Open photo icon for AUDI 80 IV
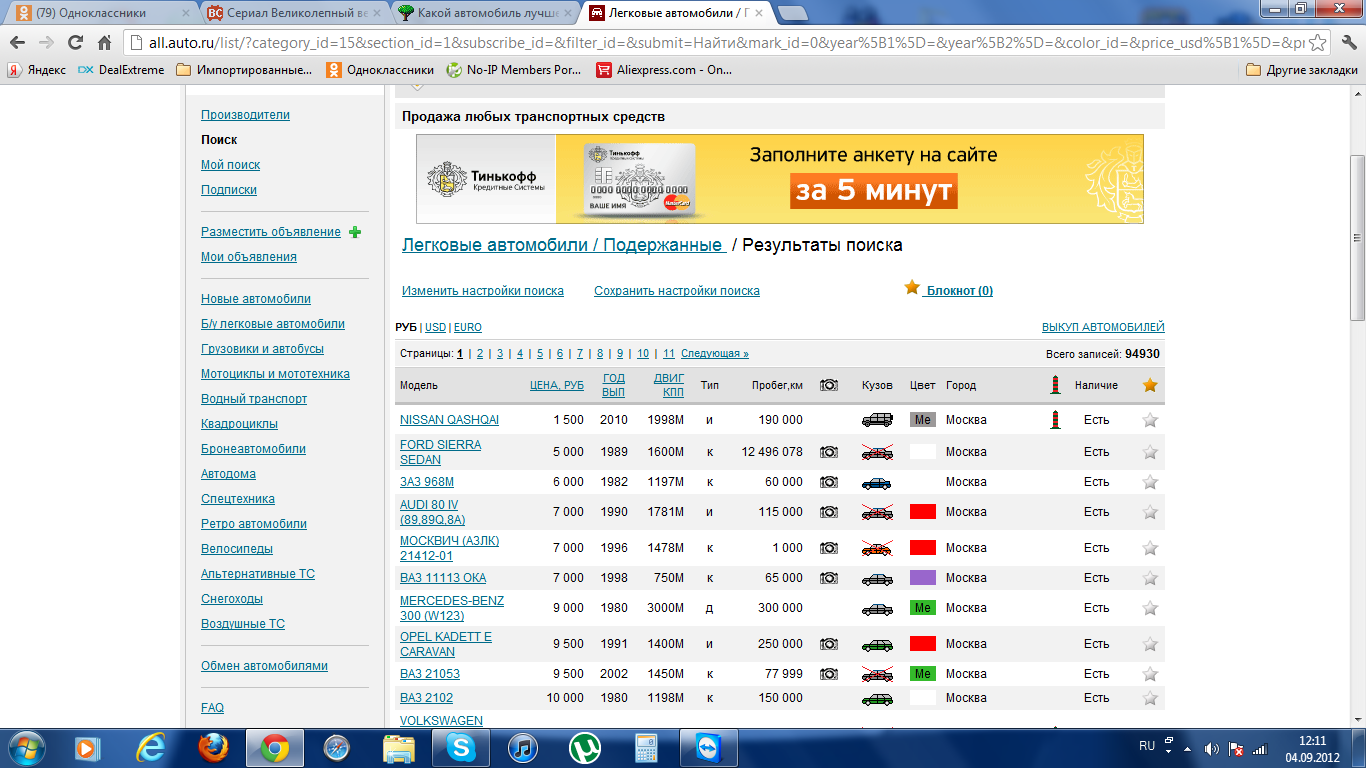Viewport: 1366px width, 768px height. click(x=829, y=512)
